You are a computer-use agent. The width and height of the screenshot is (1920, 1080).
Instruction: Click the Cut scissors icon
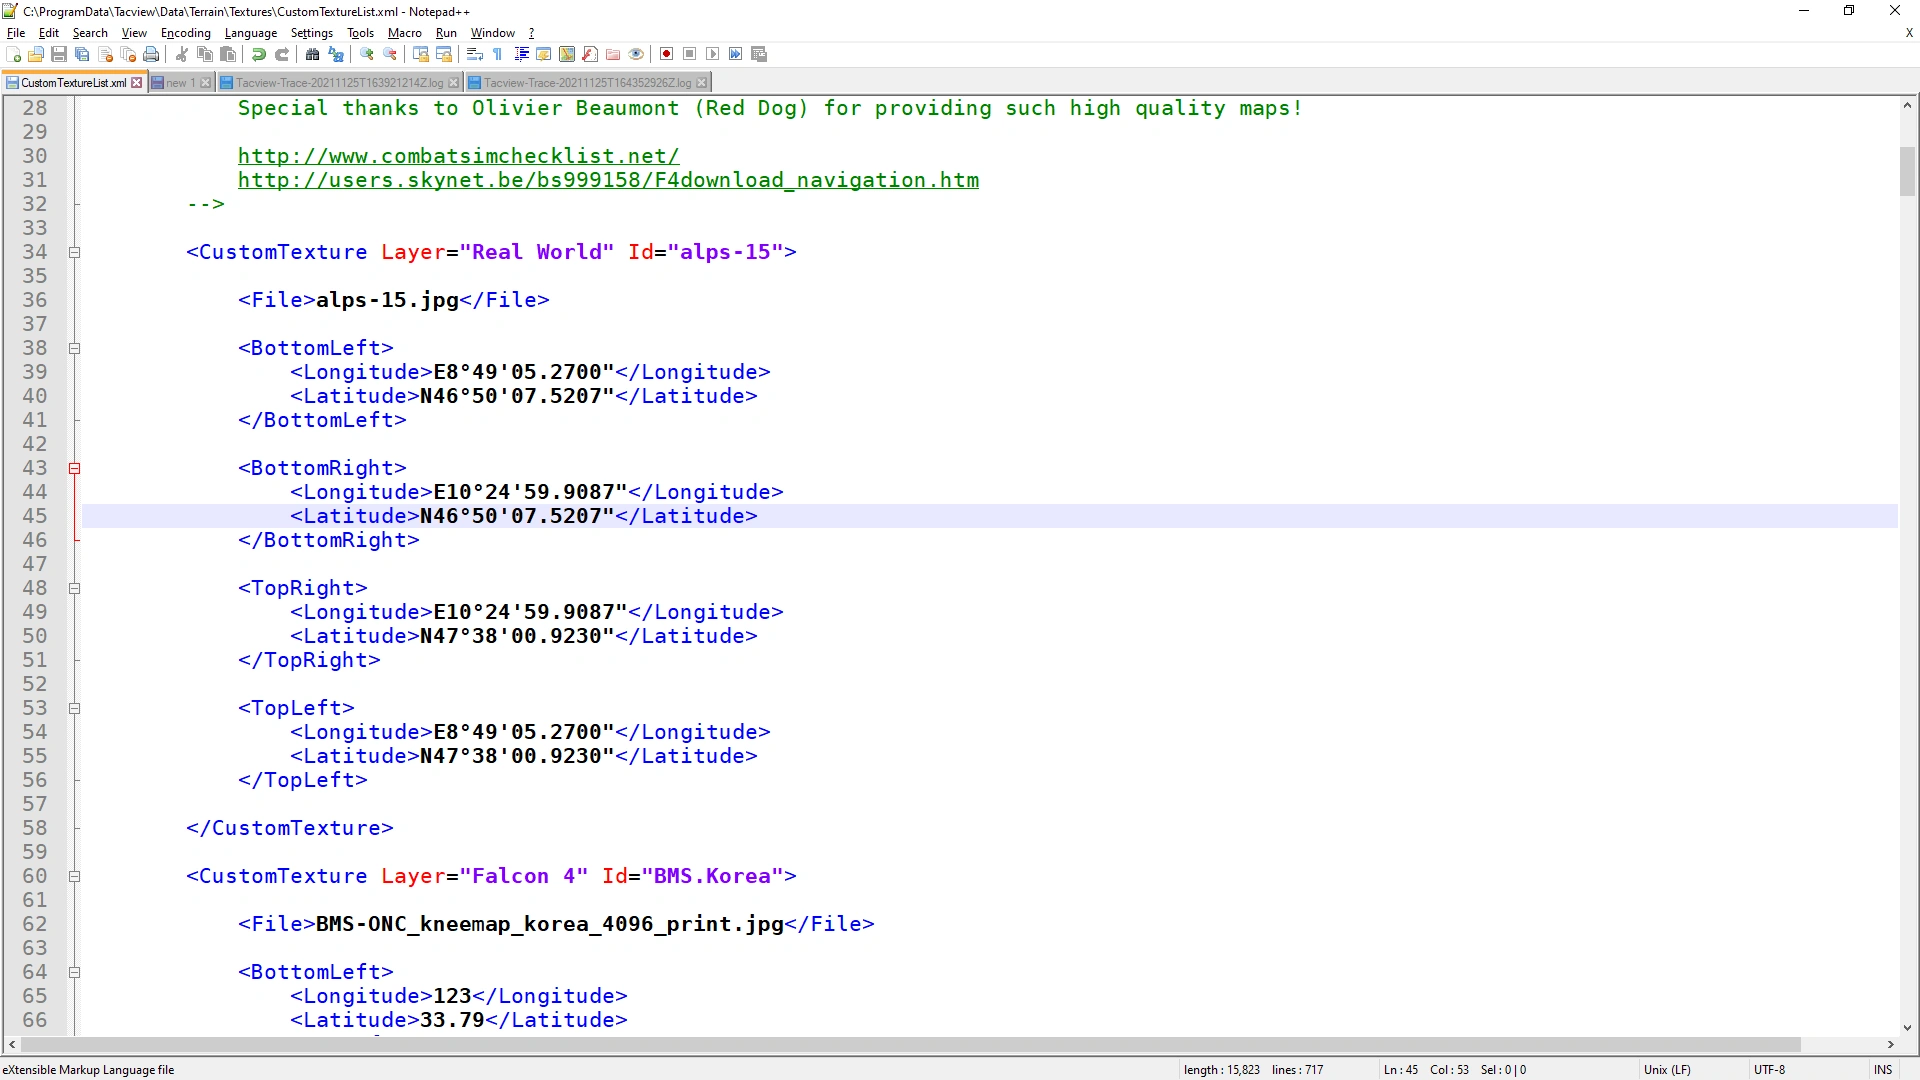point(182,54)
